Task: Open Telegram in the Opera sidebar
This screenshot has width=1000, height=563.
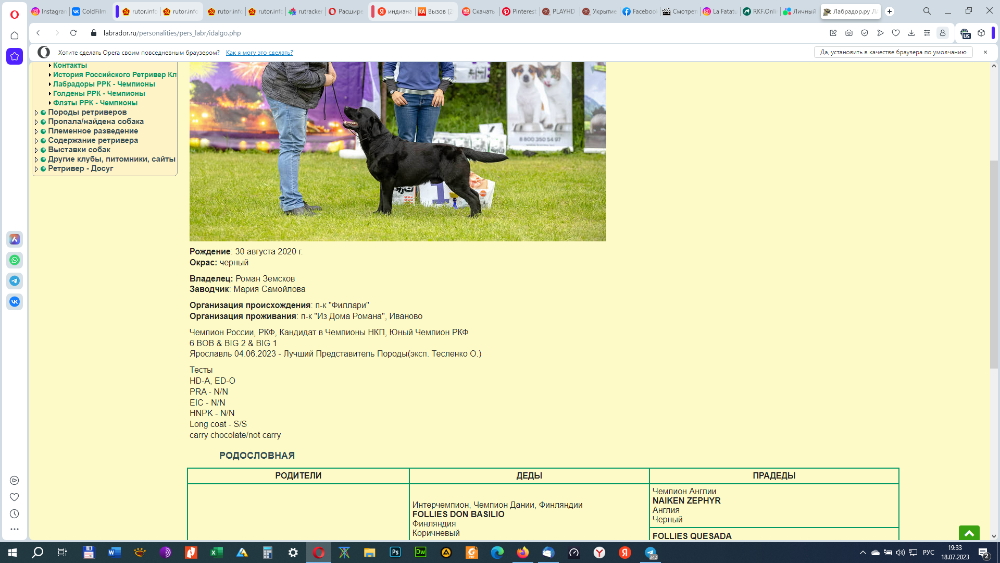Action: 15,281
